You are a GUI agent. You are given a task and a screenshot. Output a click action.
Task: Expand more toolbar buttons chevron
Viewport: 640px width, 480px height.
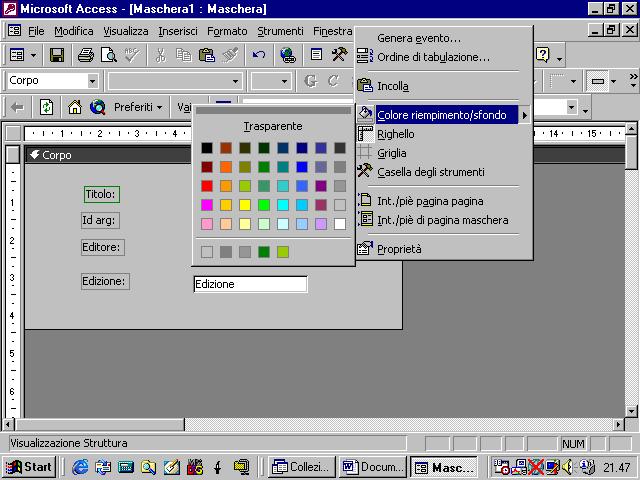pos(633,80)
